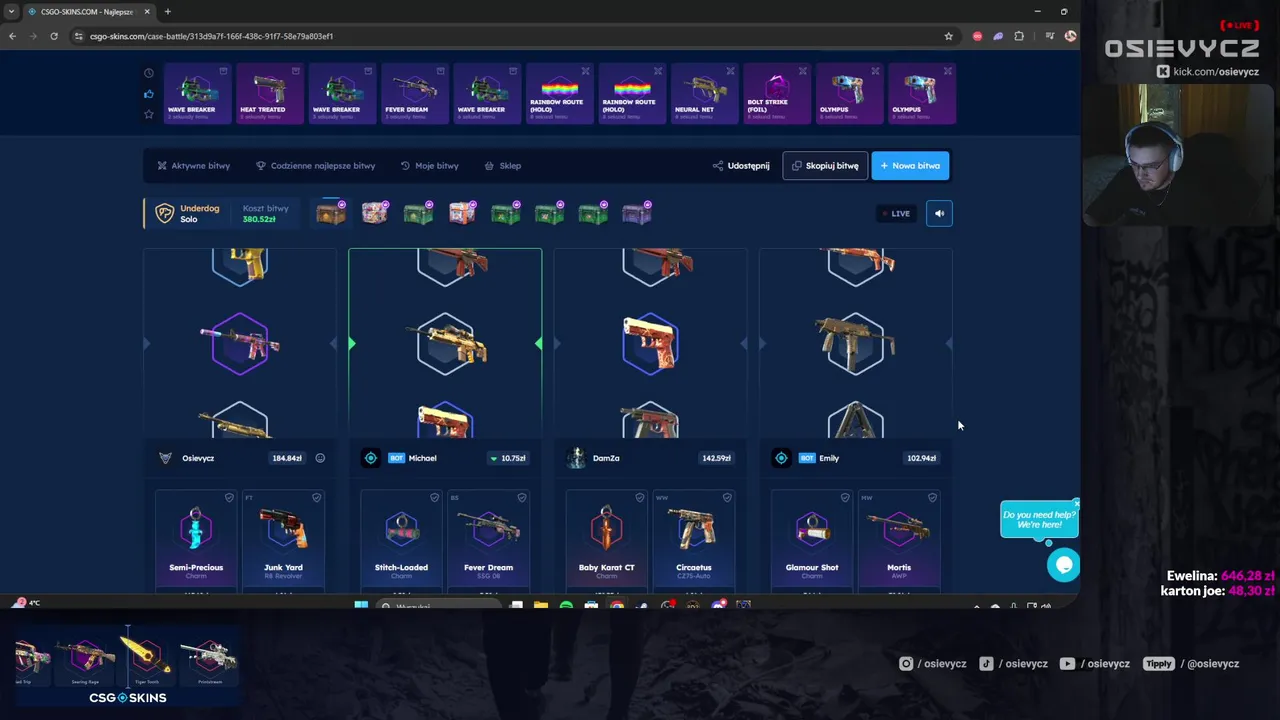Bookmark this page with the star icon
Viewport: 1280px width, 720px height.
click(948, 36)
